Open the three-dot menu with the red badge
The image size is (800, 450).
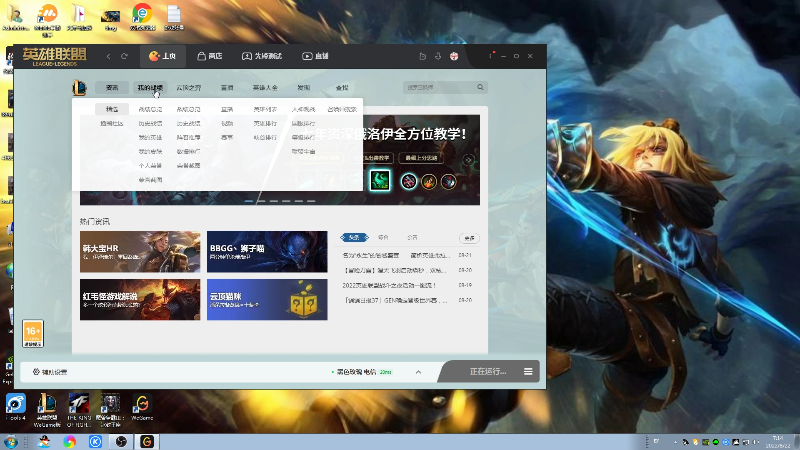click(x=491, y=56)
